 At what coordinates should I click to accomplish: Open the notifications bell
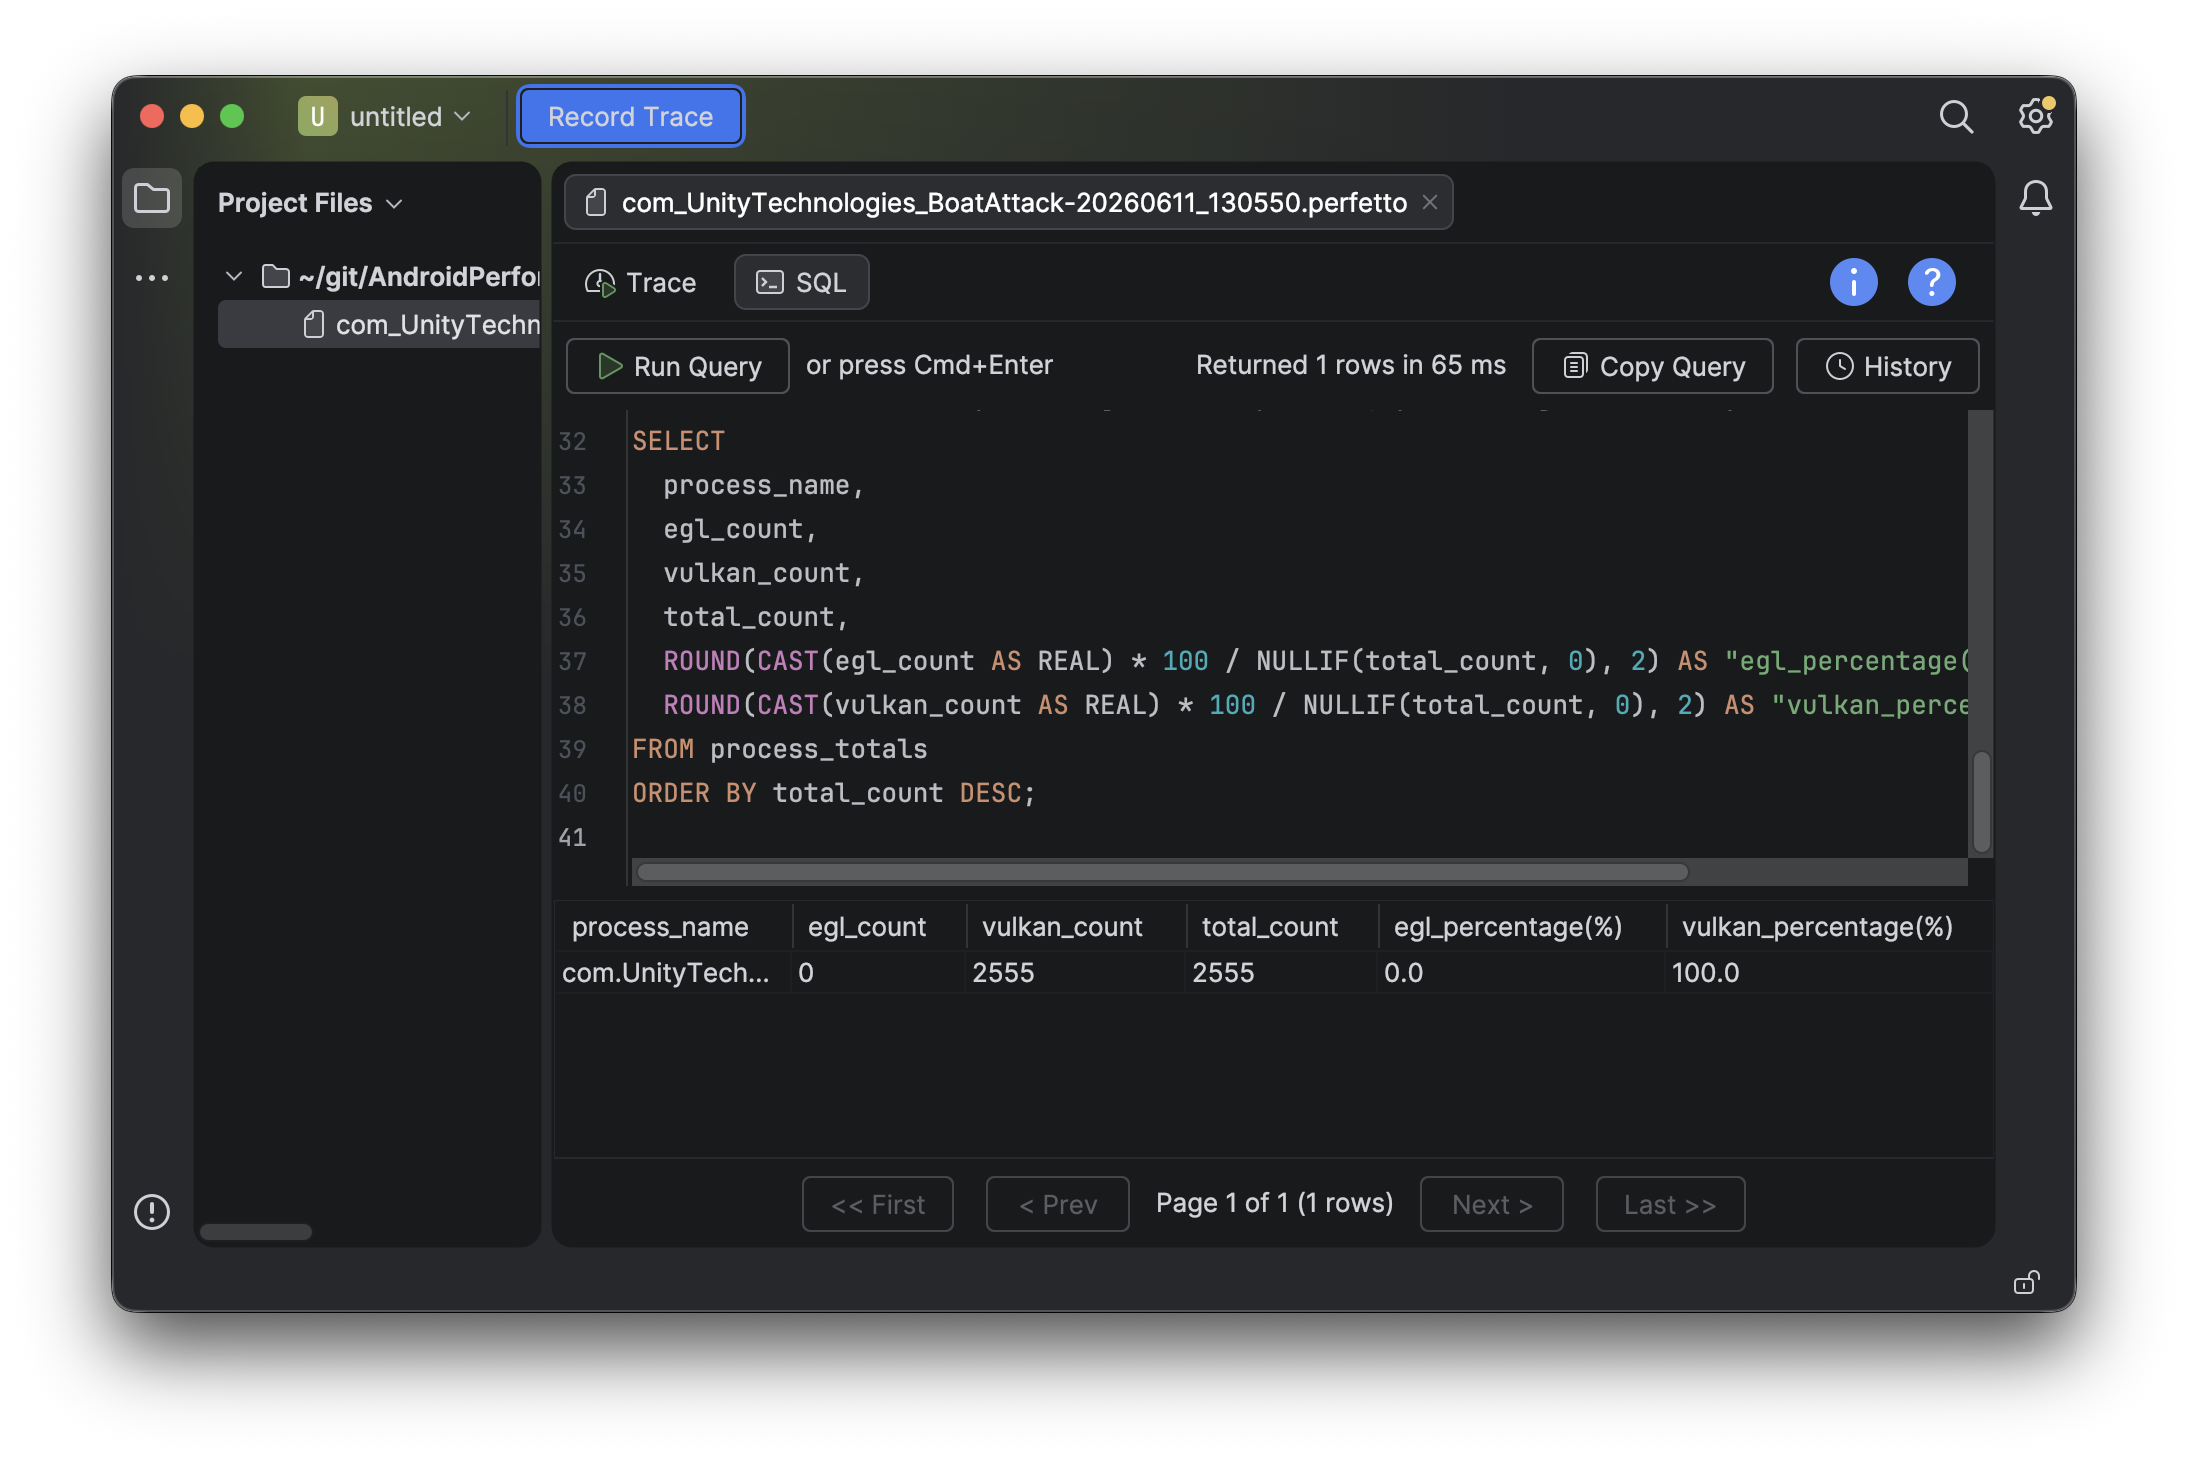tap(2035, 198)
